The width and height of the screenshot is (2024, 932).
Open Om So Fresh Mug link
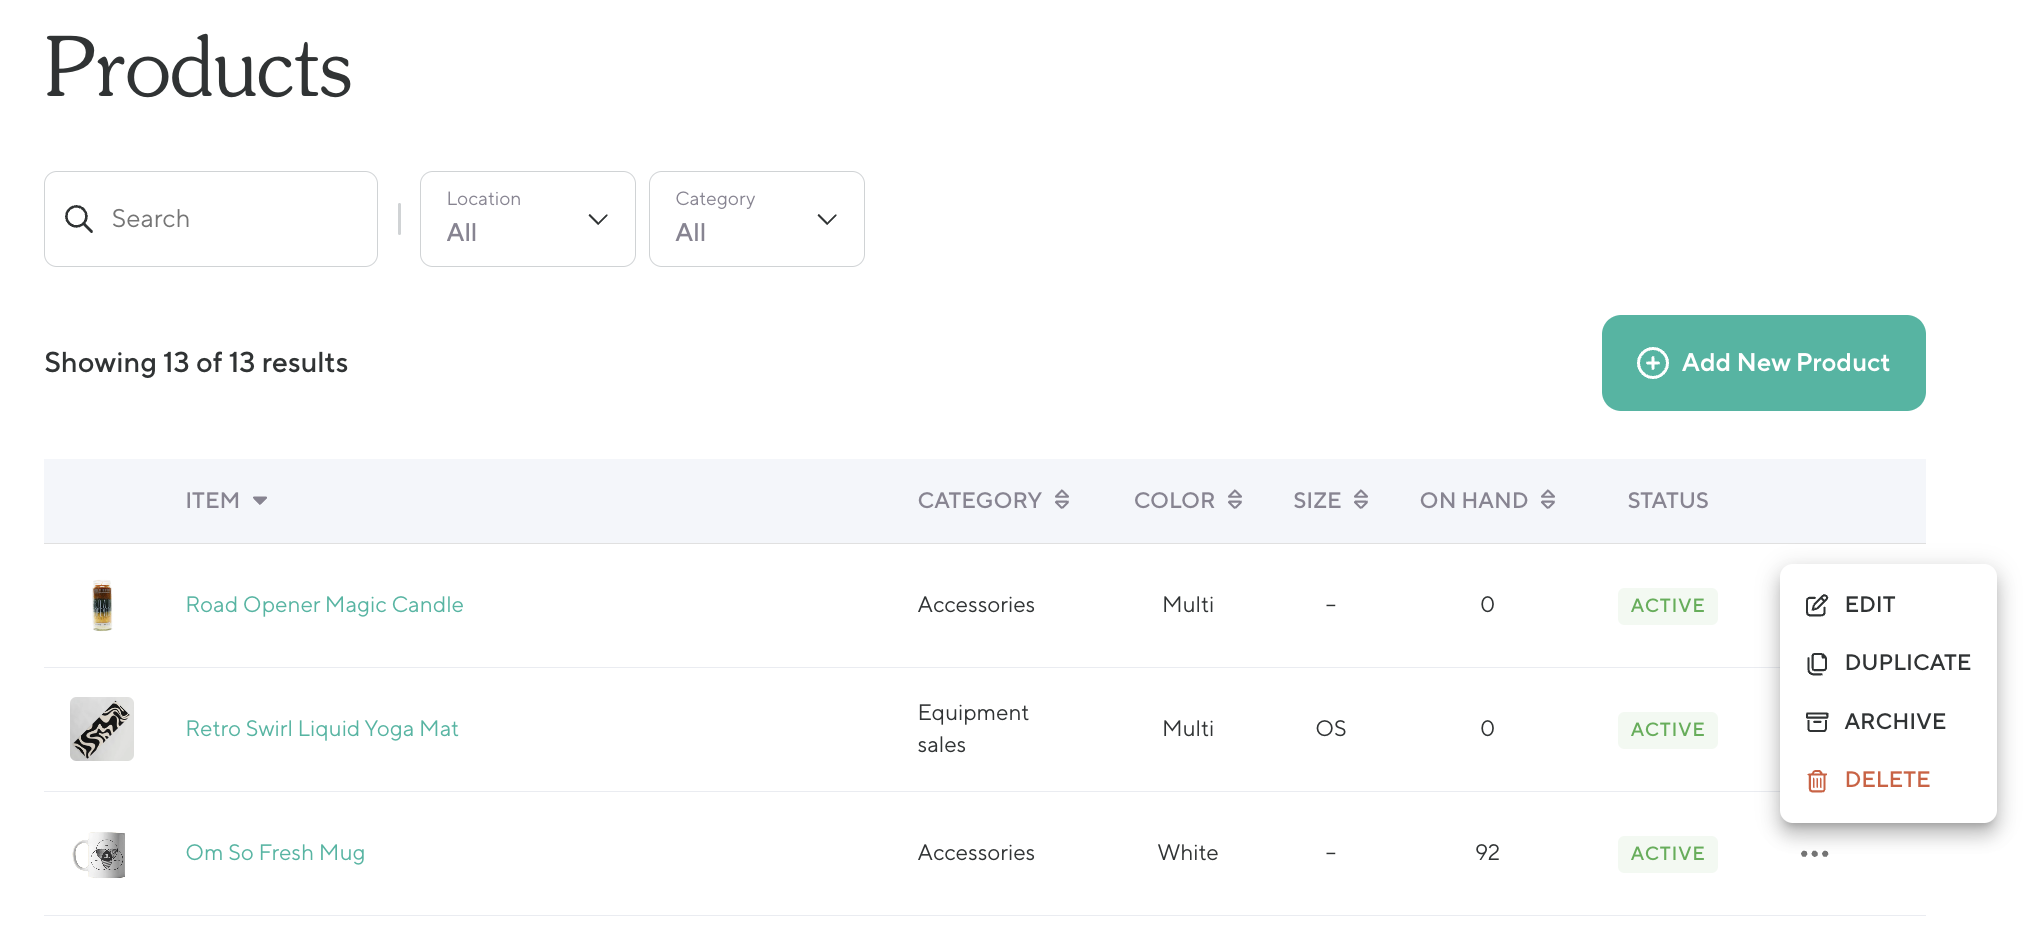pos(275,853)
